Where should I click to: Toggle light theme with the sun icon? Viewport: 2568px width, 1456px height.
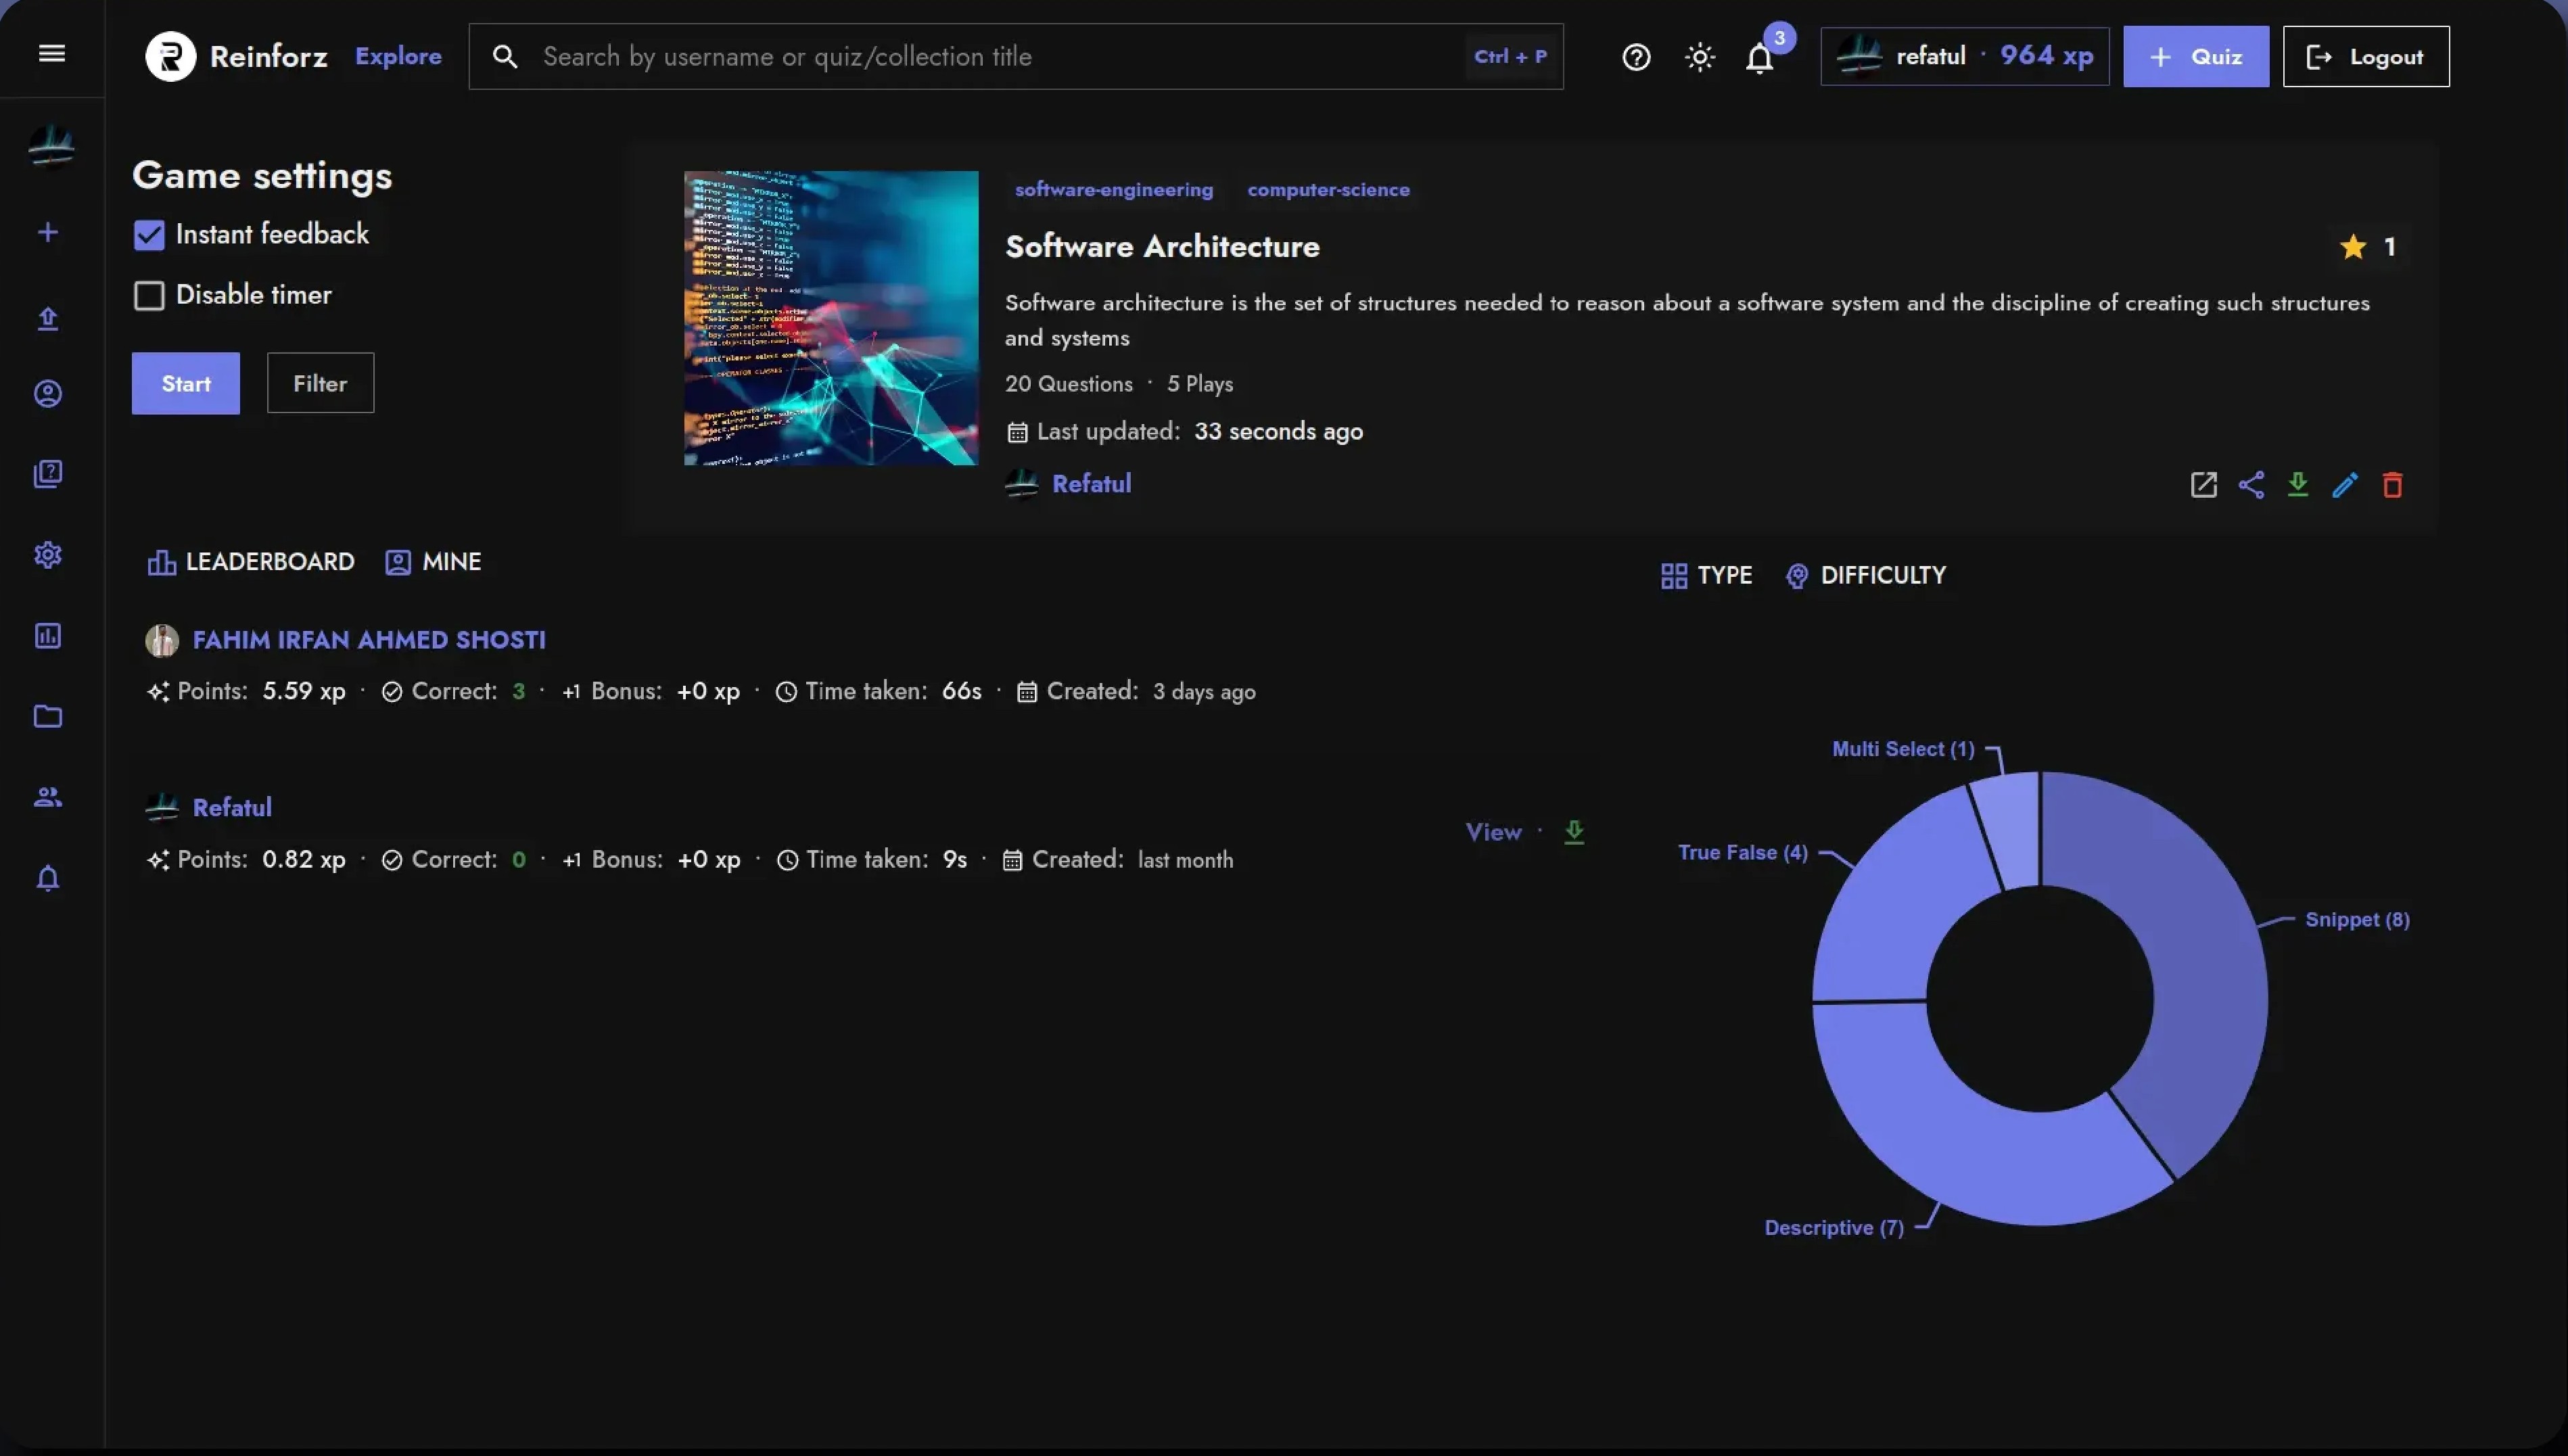tap(1699, 57)
